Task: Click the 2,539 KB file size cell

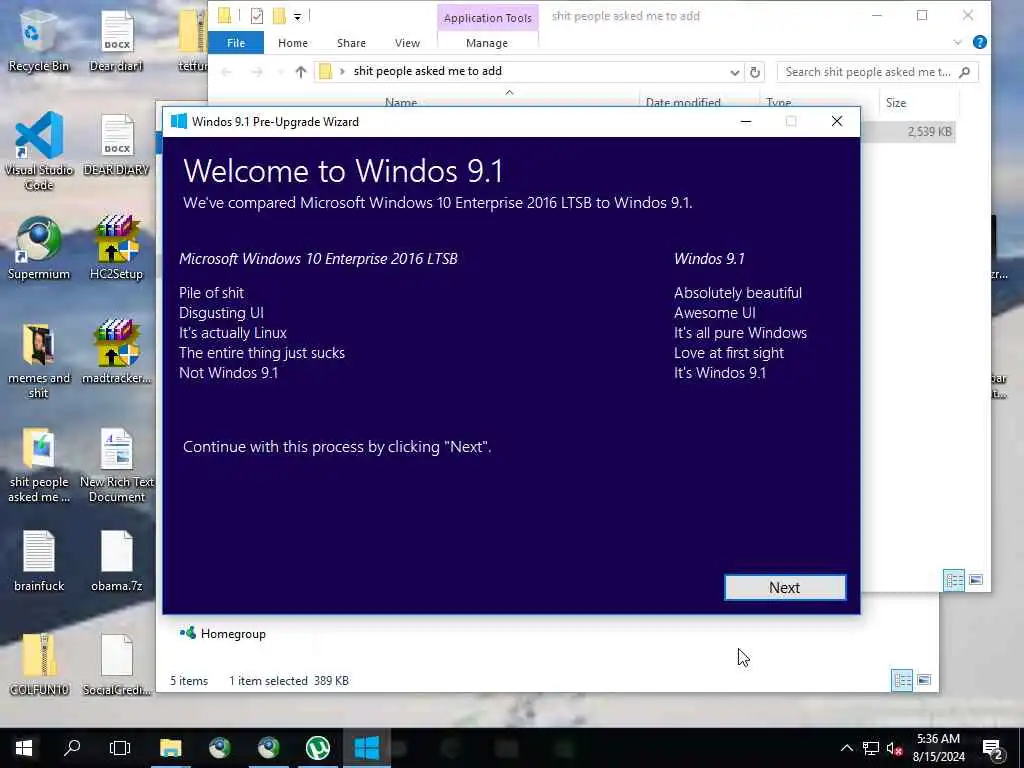Action: pyautogui.click(x=929, y=132)
